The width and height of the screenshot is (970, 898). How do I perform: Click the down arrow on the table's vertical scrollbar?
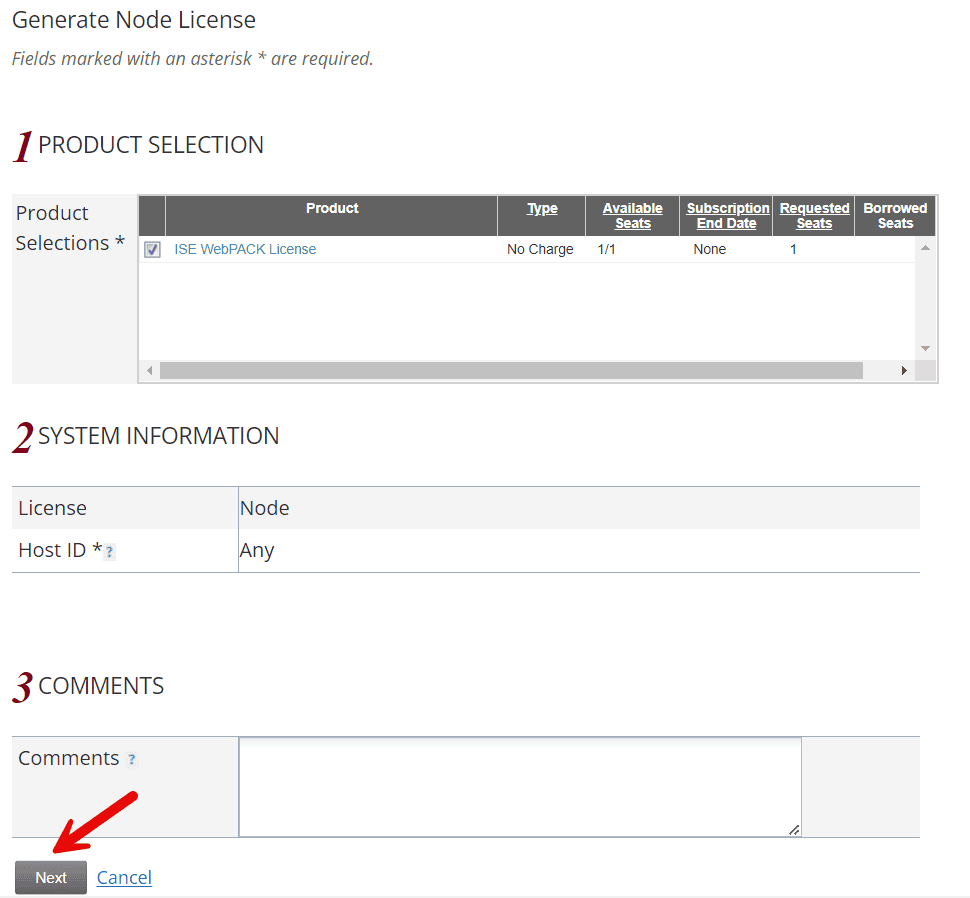coord(923,348)
